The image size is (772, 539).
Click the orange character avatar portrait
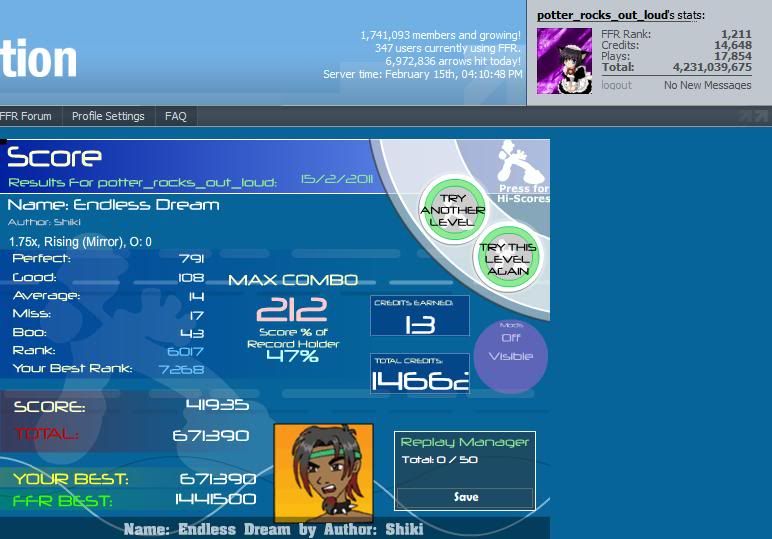[x=323, y=473]
